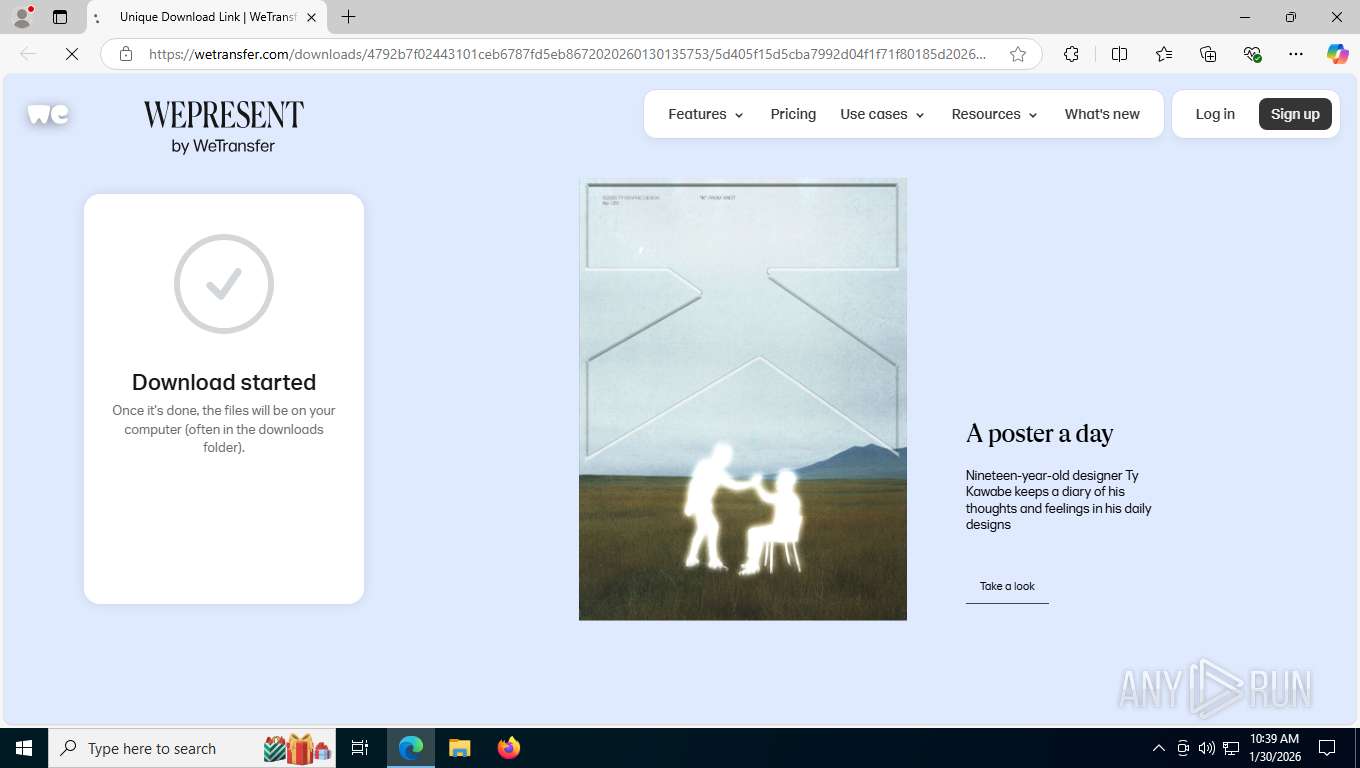Open a new browser tab
This screenshot has width=1360, height=768.
[x=348, y=17]
